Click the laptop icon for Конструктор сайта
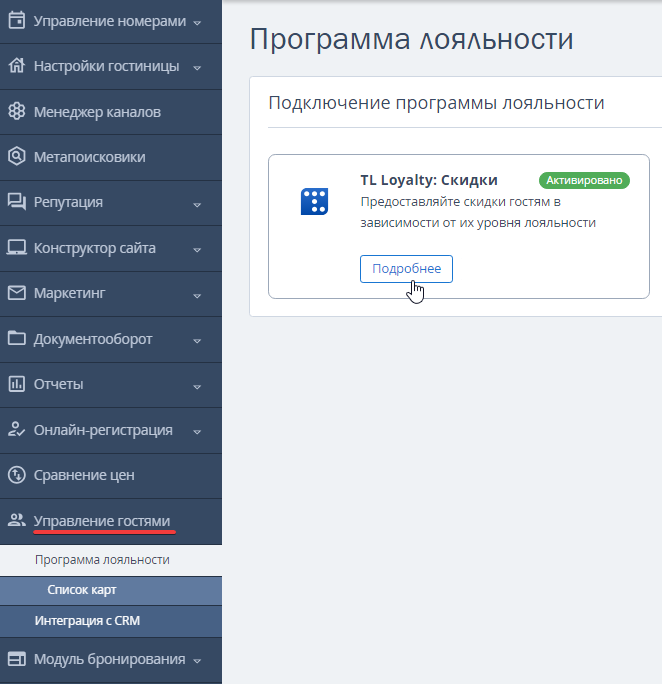The width and height of the screenshot is (662, 684). [x=17, y=247]
